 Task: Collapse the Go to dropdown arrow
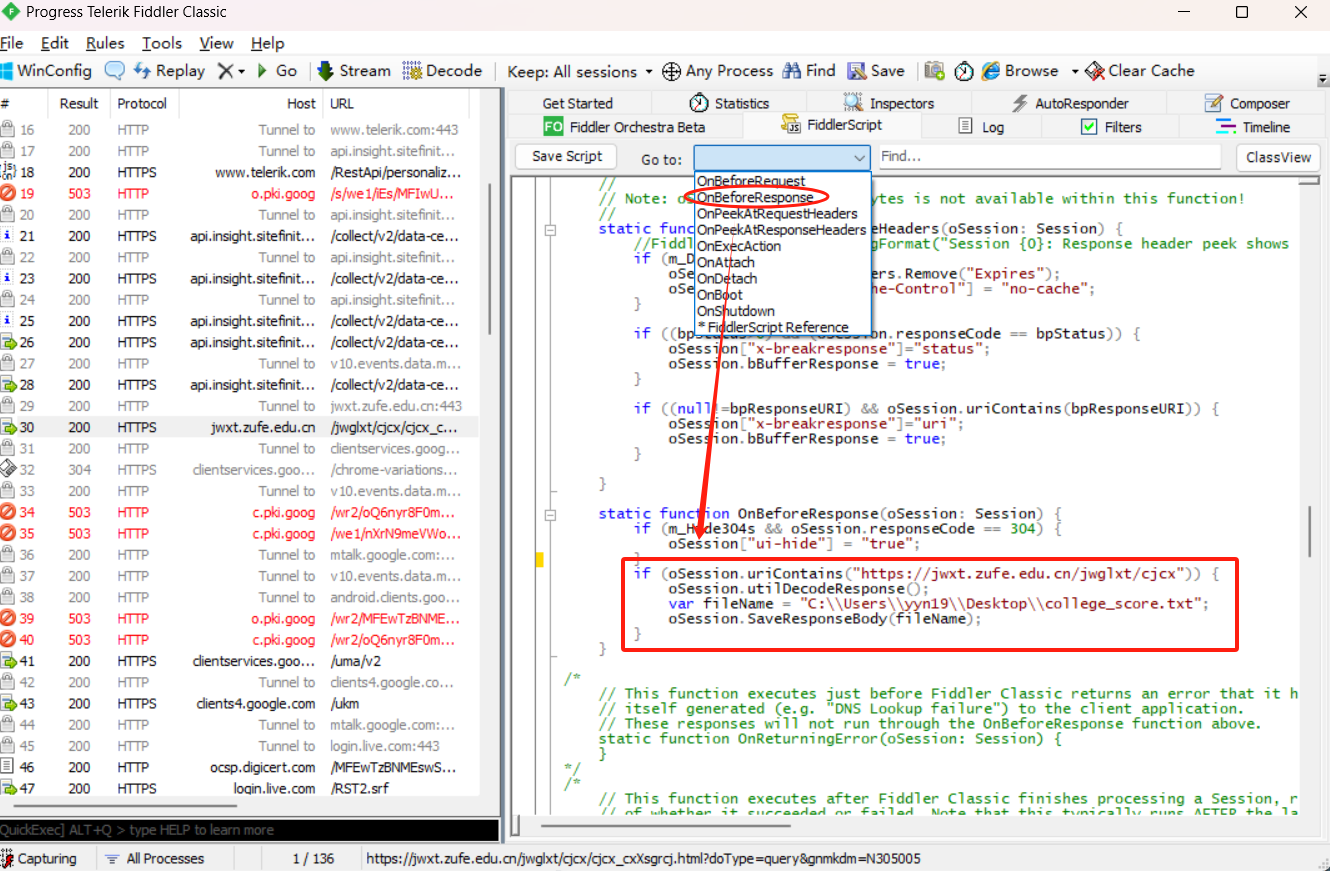[x=861, y=158]
